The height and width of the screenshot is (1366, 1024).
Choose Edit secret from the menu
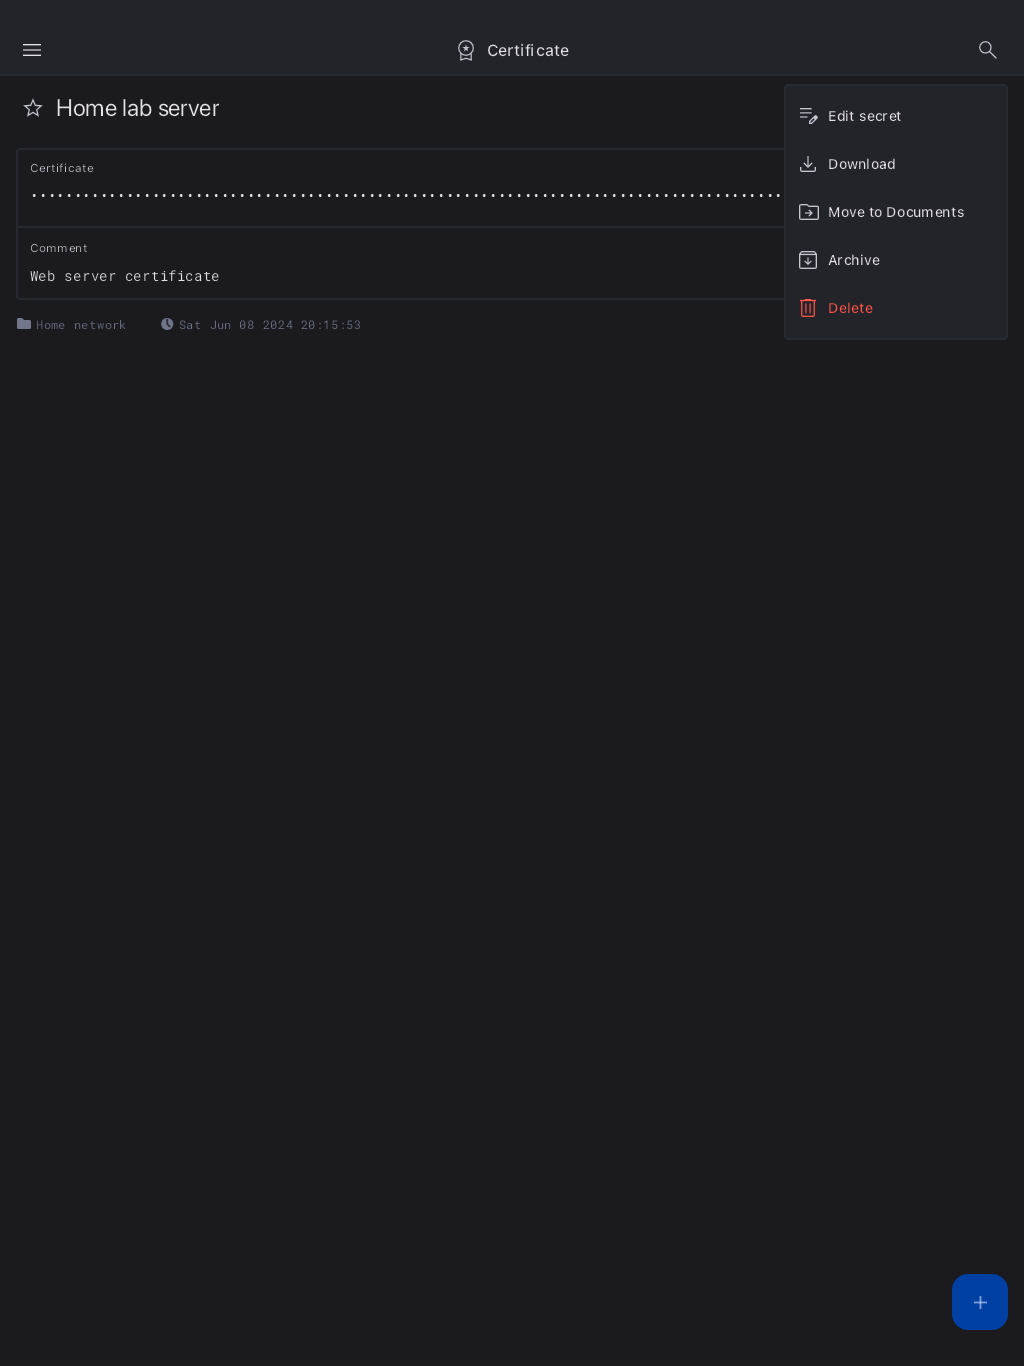pyautogui.click(x=896, y=116)
